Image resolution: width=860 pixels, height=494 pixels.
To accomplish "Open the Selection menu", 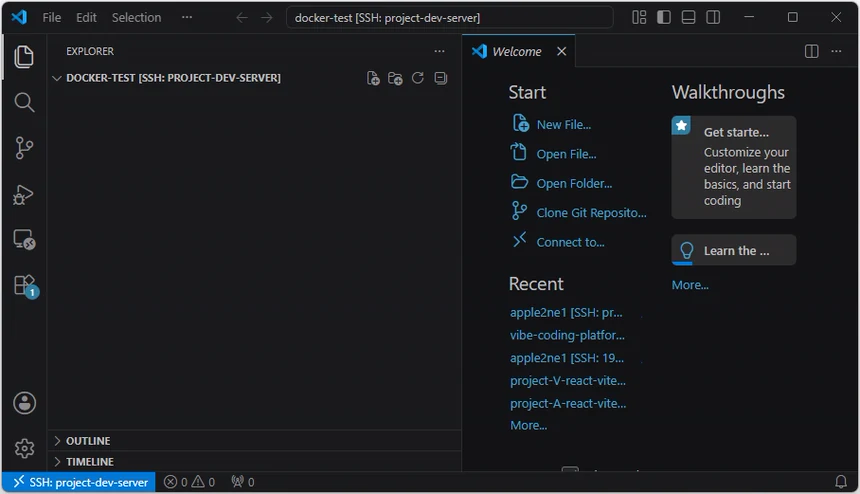I will coord(137,18).
